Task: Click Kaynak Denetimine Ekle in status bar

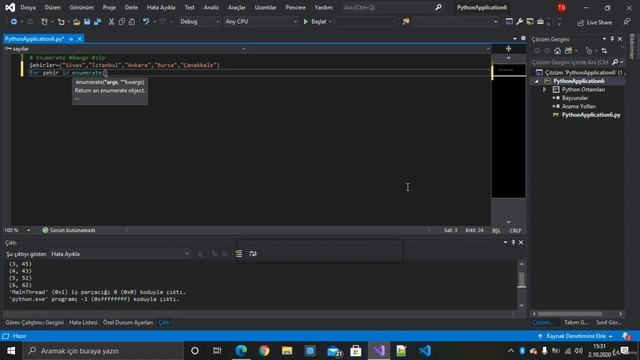Action: click(x=576, y=336)
